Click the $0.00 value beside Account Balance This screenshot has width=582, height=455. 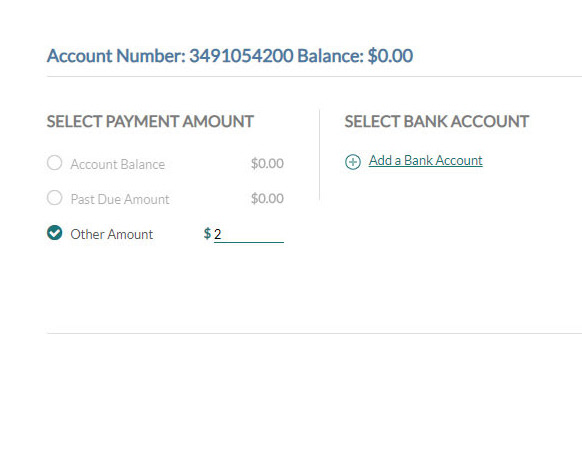(267, 163)
